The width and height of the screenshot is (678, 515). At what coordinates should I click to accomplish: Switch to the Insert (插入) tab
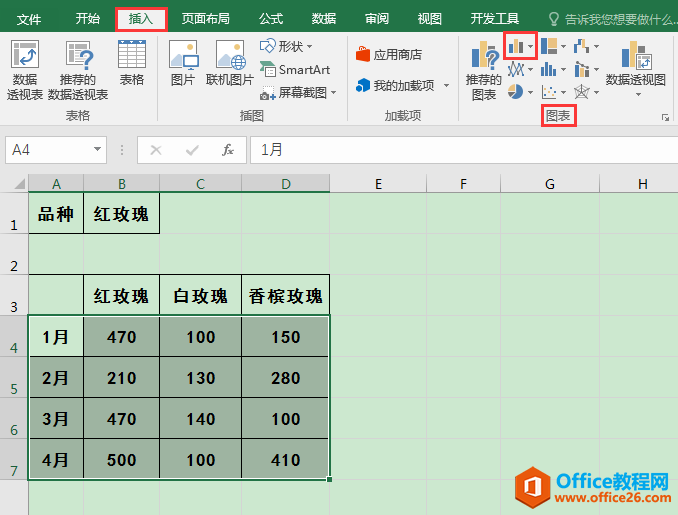point(141,19)
